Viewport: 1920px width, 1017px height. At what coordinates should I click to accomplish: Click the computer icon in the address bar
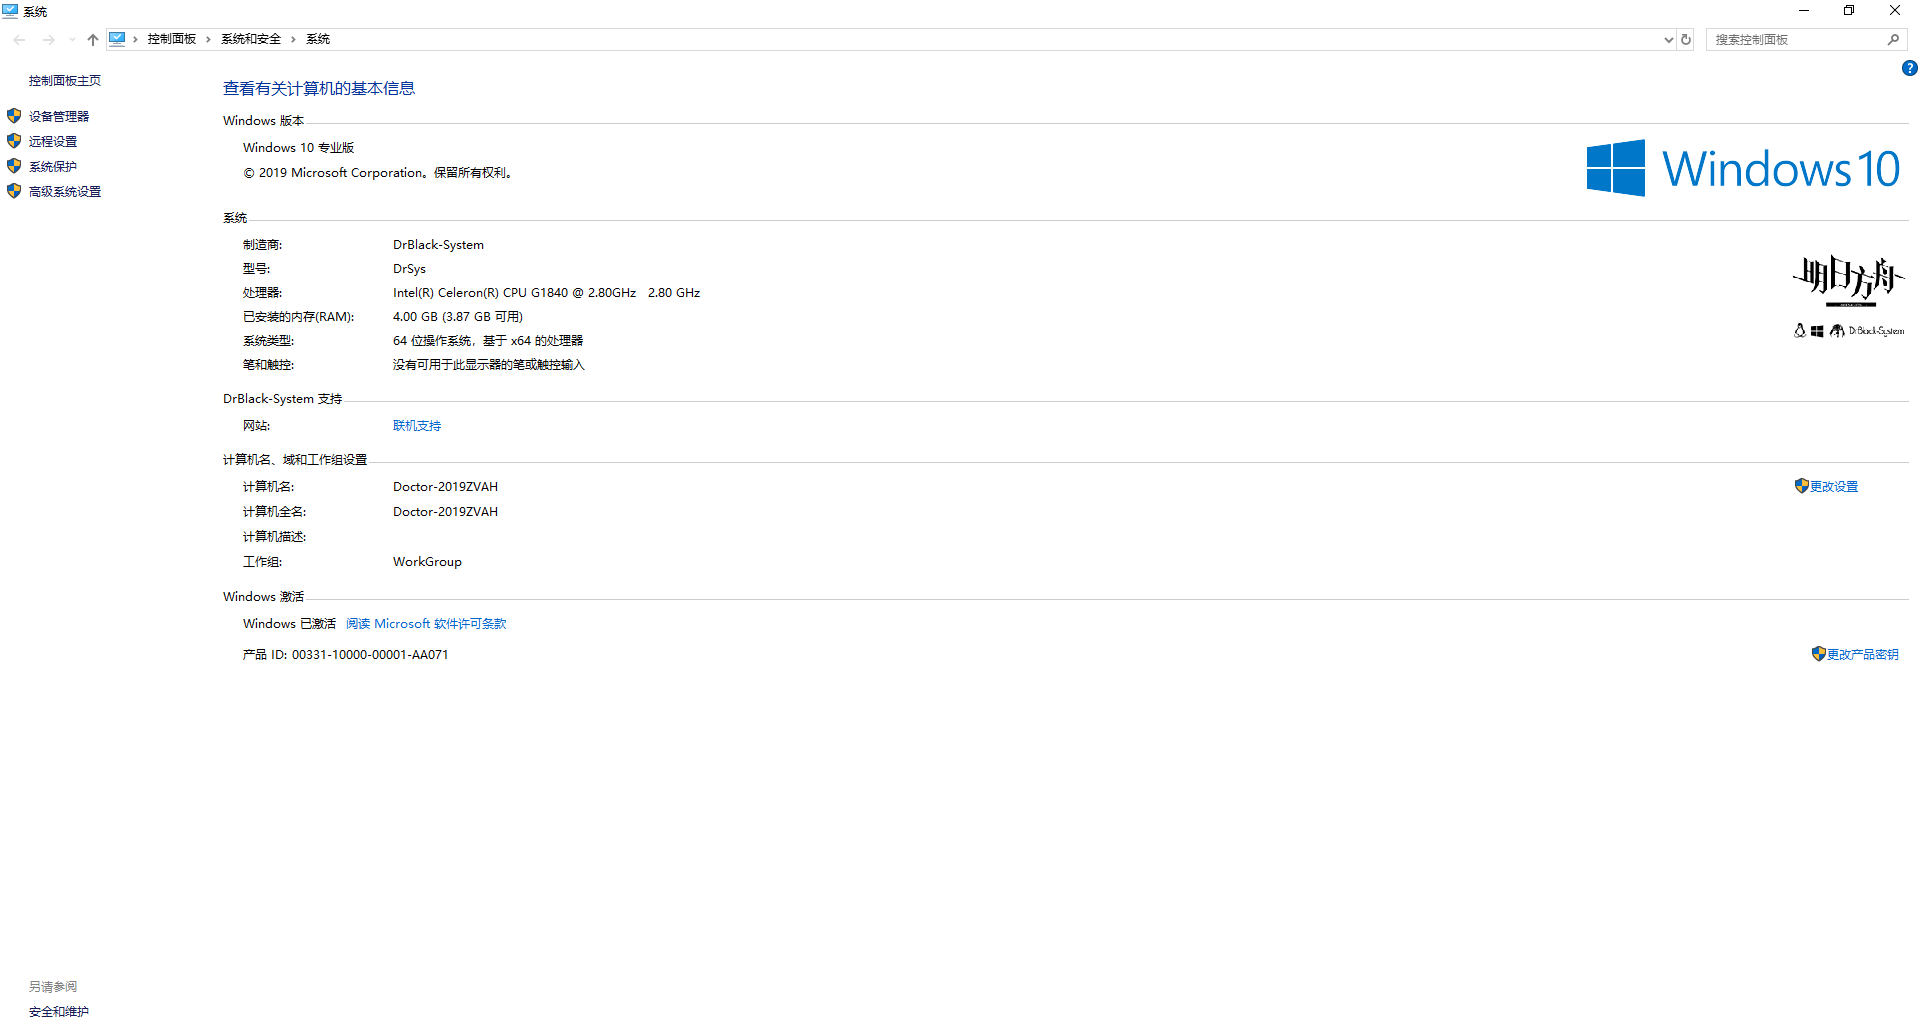click(117, 39)
